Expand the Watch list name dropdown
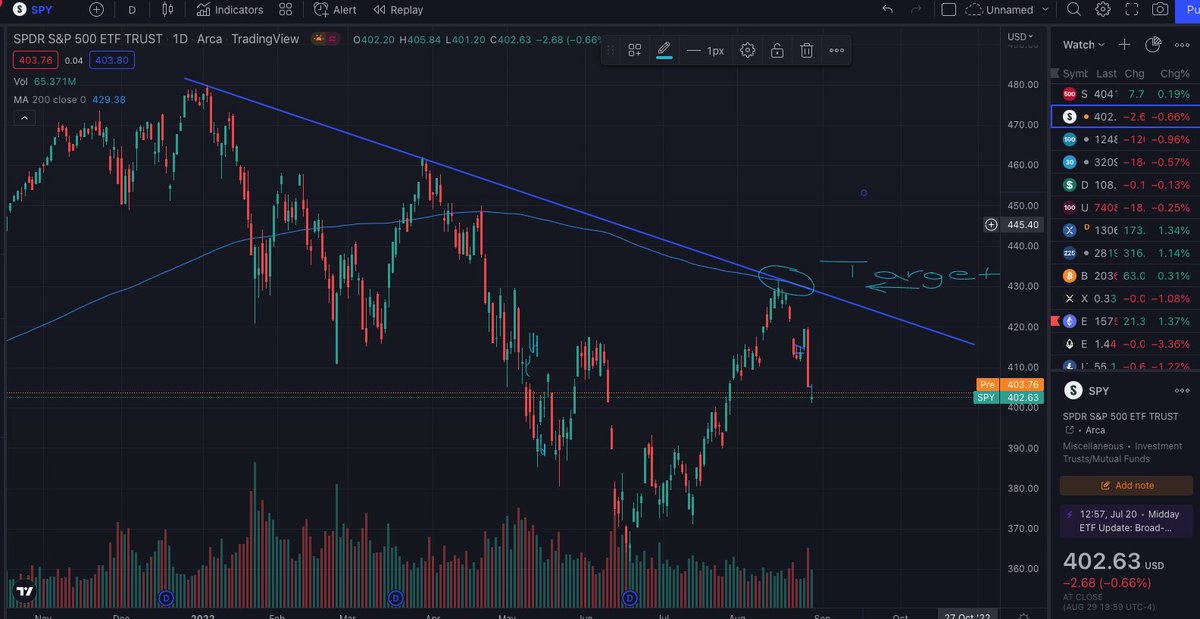1200x619 pixels. 1084,44
